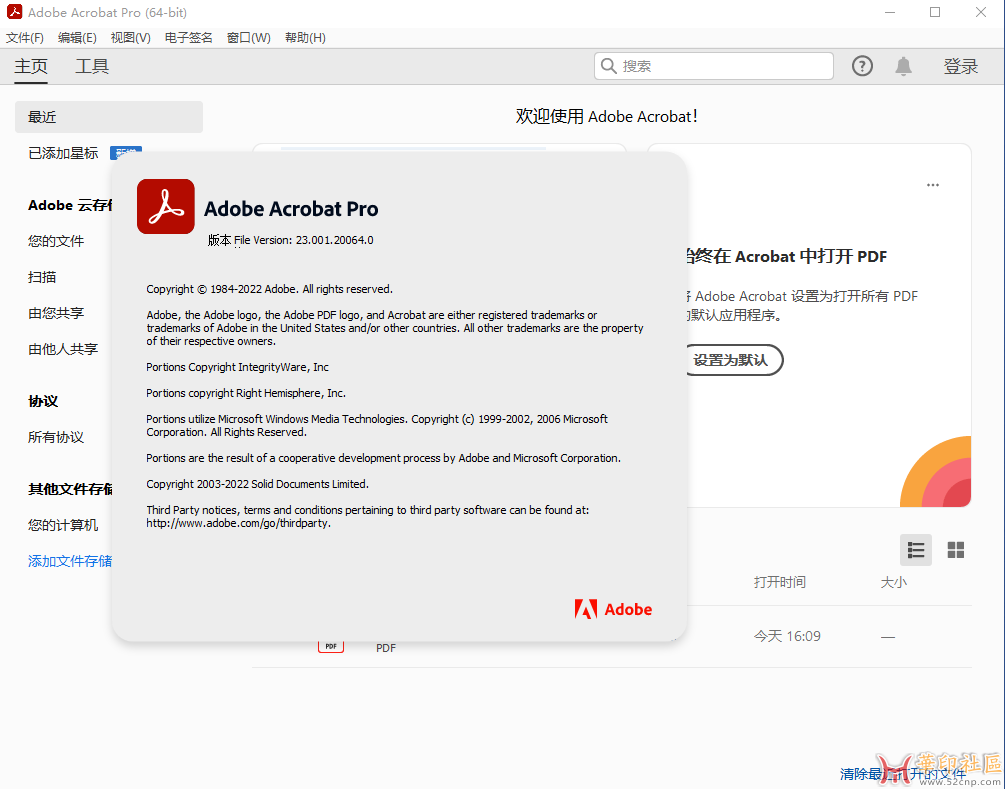The image size is (1005, 789).
Task: Click the 今天 16:09 recent file entry
Action: [787, 636]
